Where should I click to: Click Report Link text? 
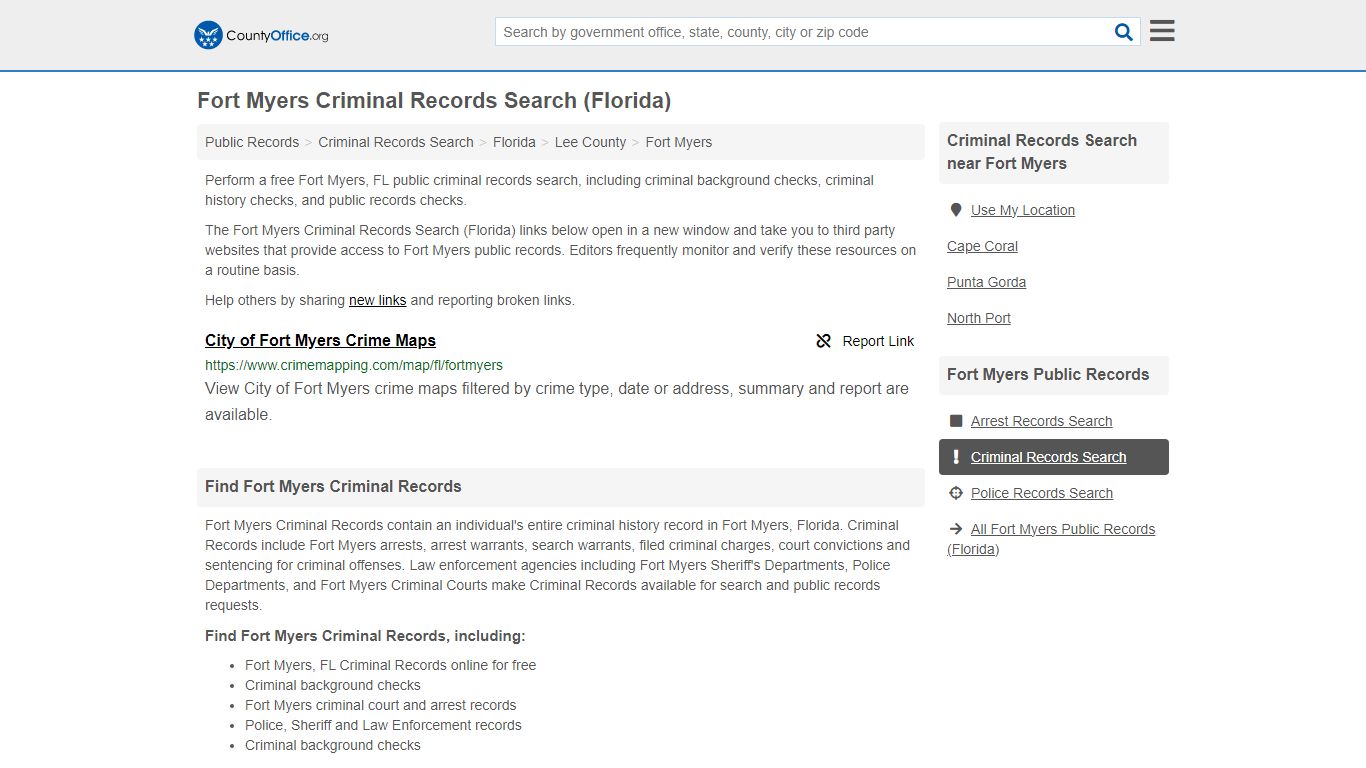(878, 341)
